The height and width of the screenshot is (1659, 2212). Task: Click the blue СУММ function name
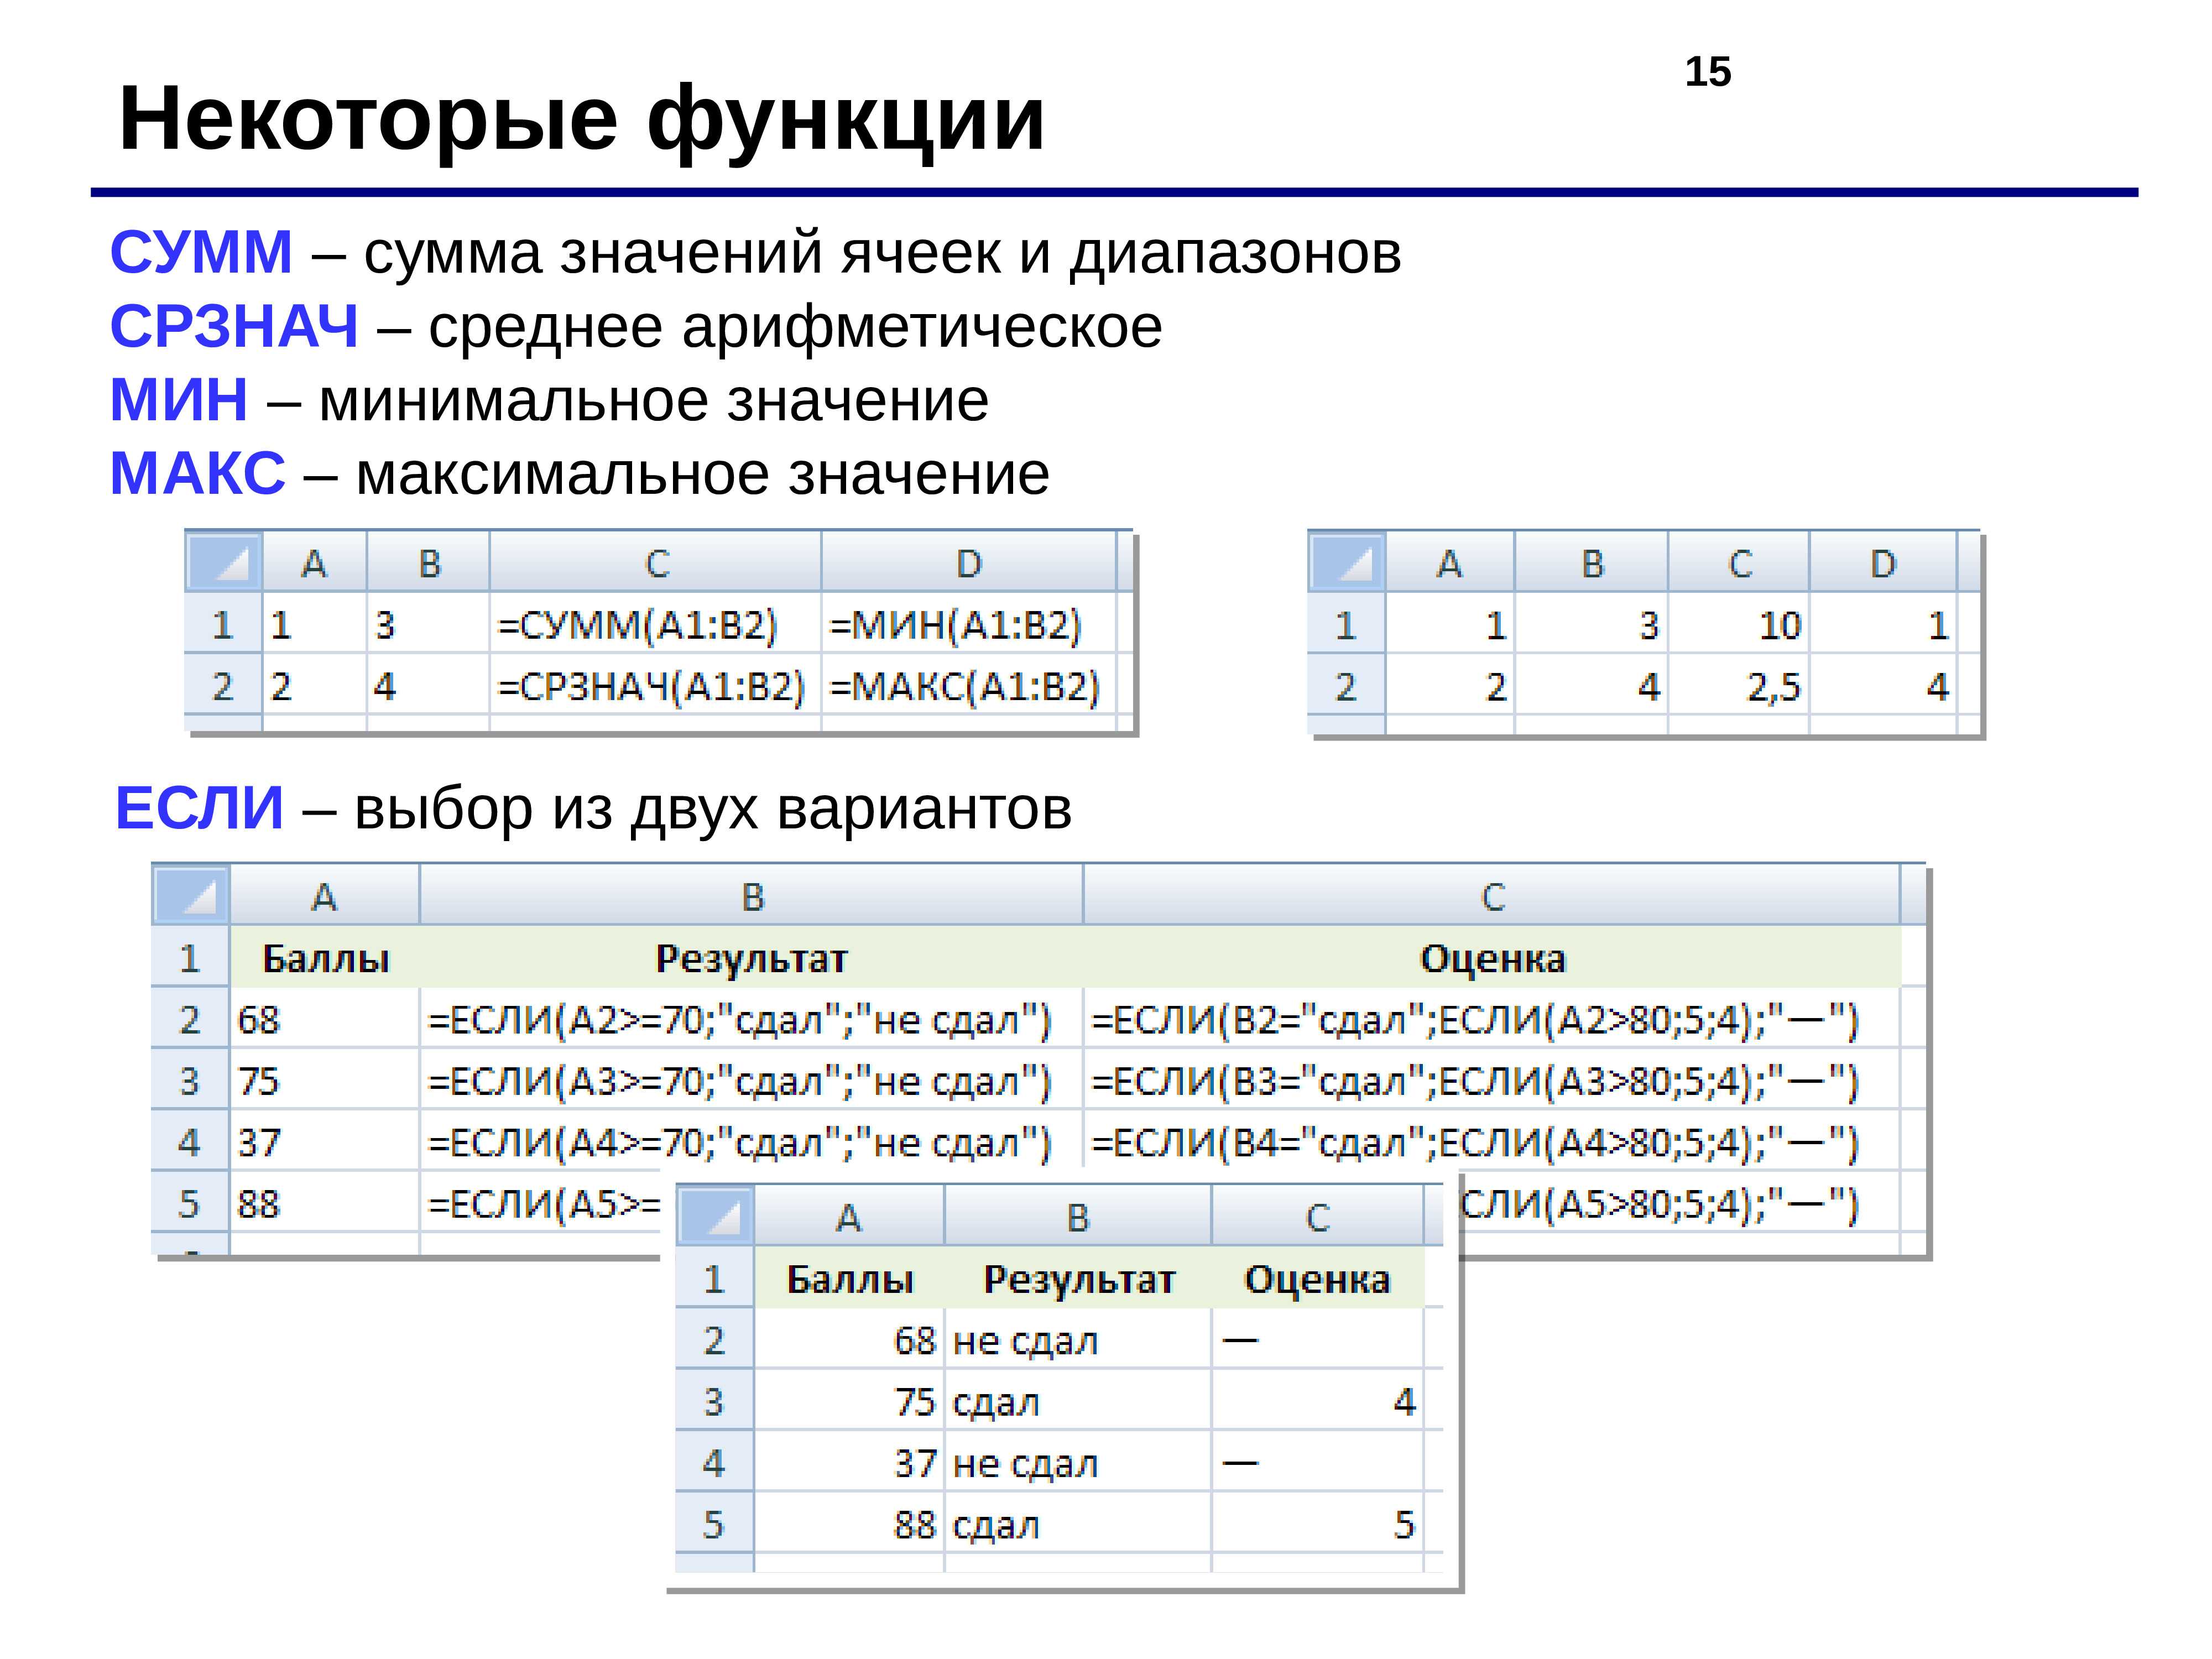pos(201,251)
